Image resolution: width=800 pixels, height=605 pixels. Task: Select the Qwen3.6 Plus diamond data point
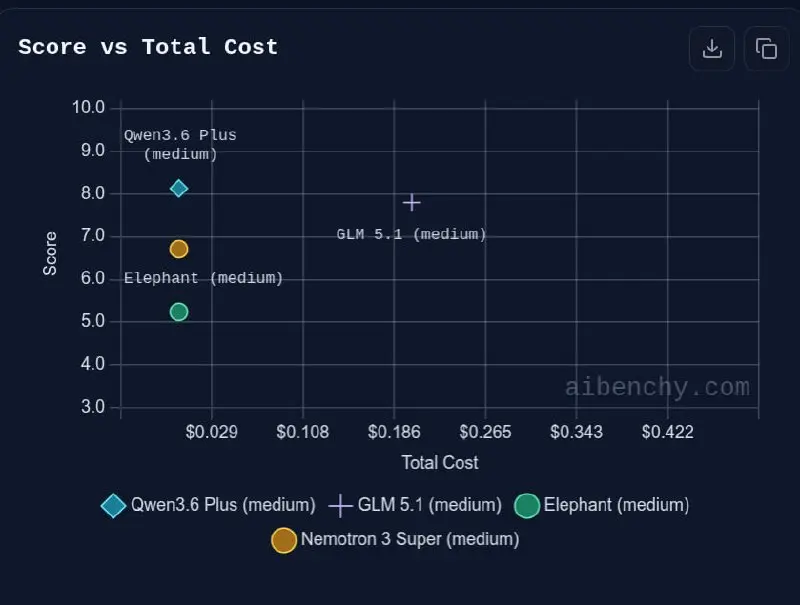point(179,189)
